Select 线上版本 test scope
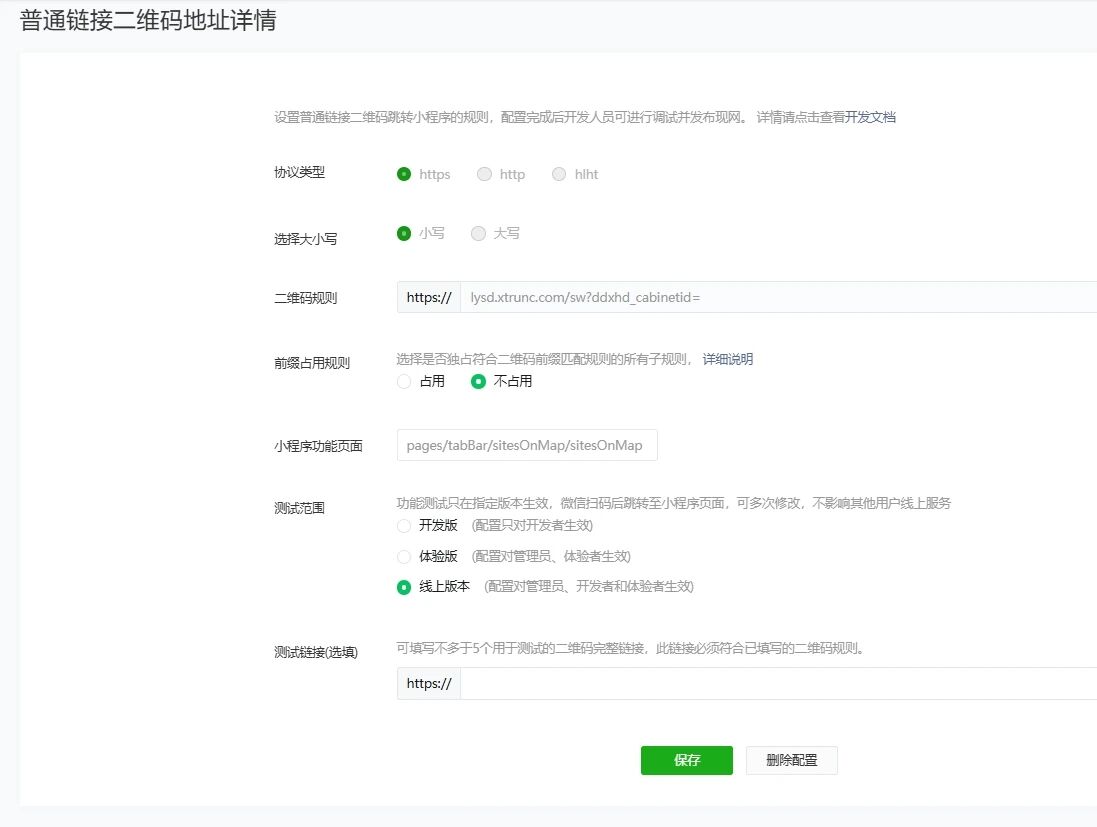Image resolution: width=1097 pixels, height=827 pixels. point(404,587)
